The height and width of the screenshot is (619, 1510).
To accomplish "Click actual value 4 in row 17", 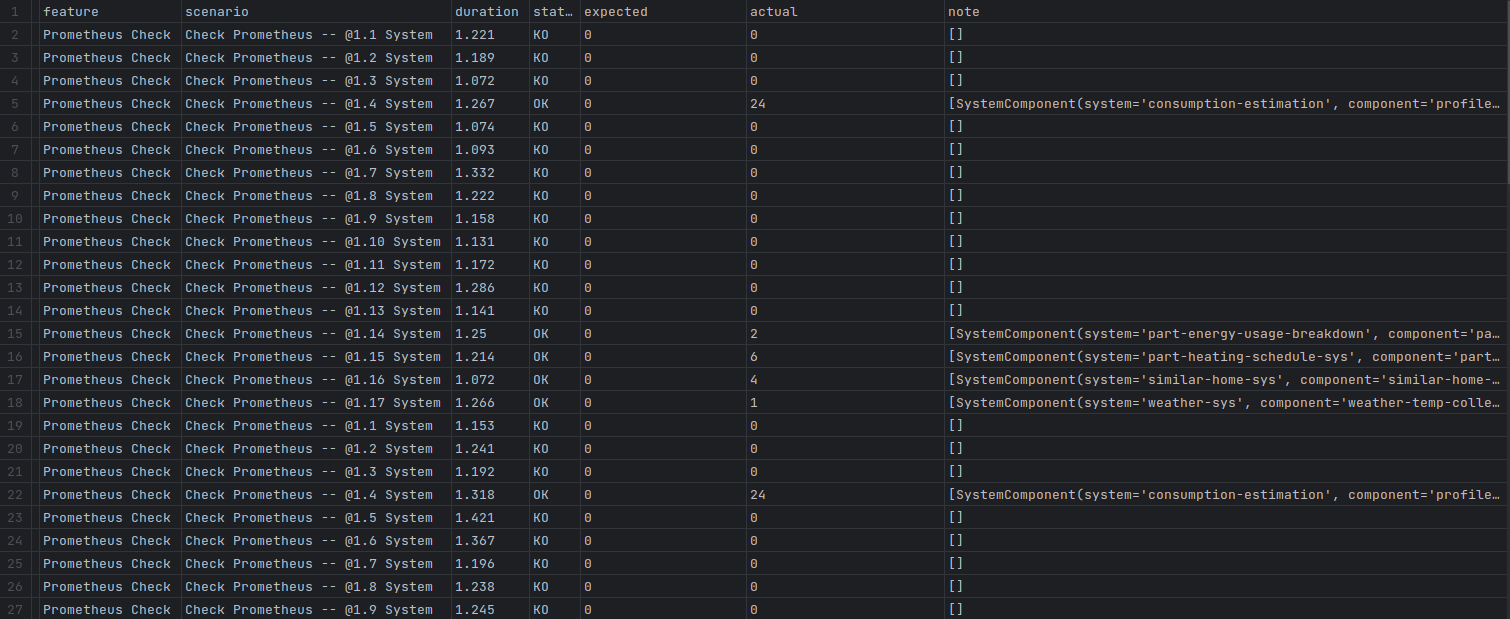I will tap(753, 380).
